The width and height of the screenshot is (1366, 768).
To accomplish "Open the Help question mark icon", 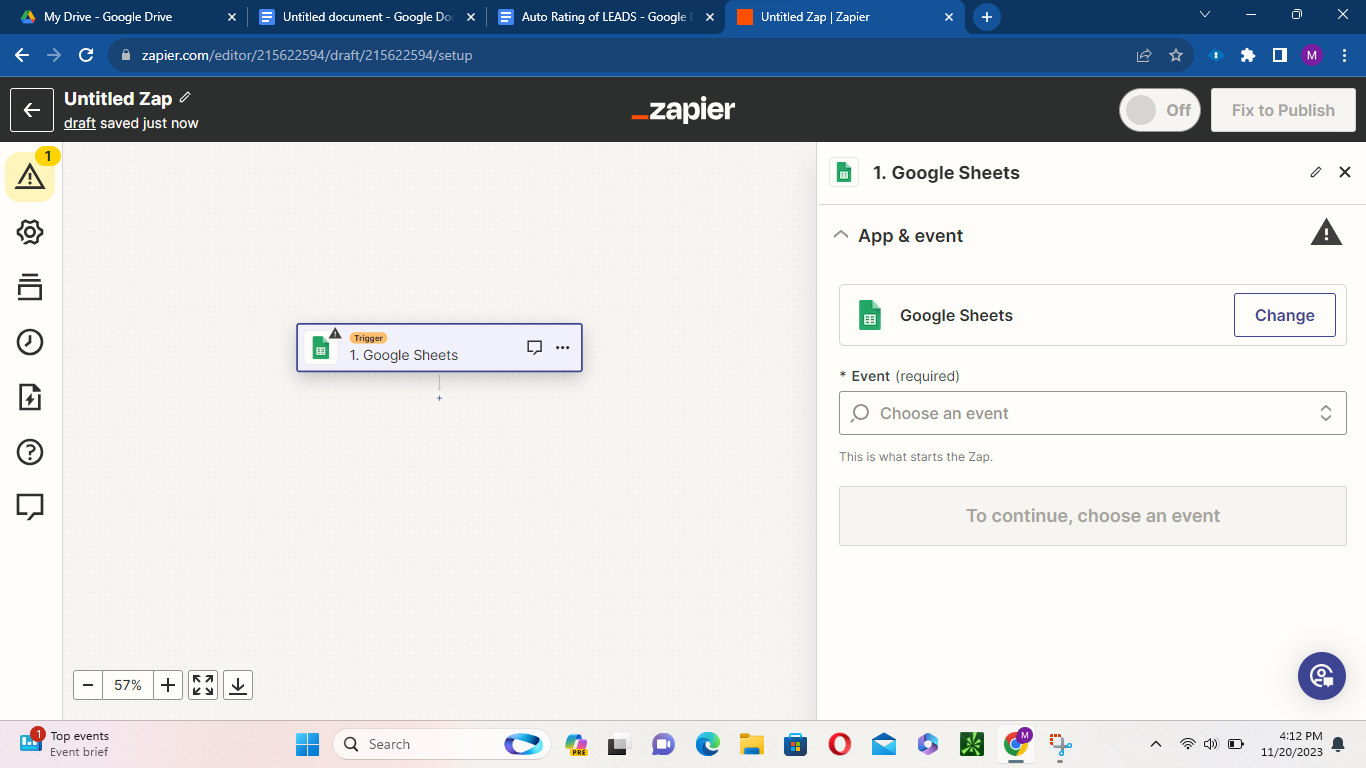I will click(x=30, y=452).
